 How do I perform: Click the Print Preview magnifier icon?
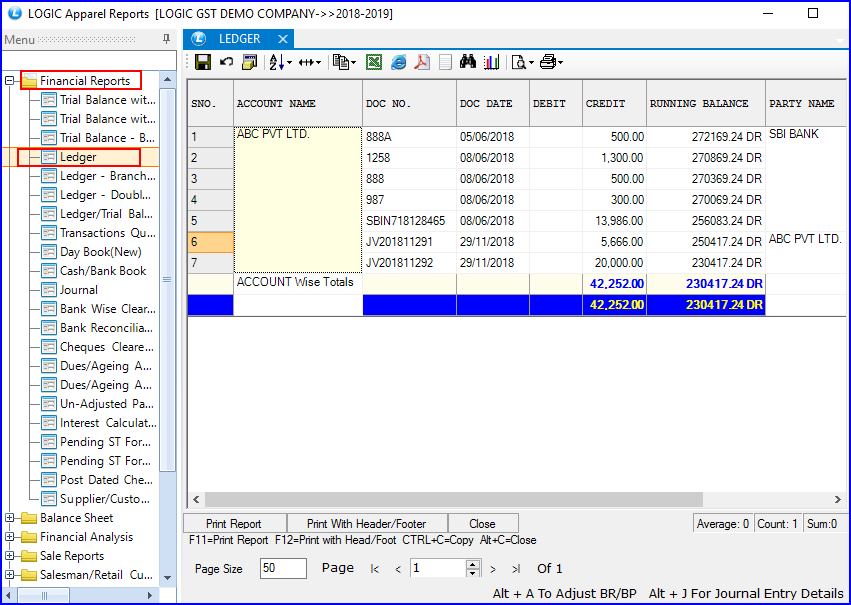519,62
